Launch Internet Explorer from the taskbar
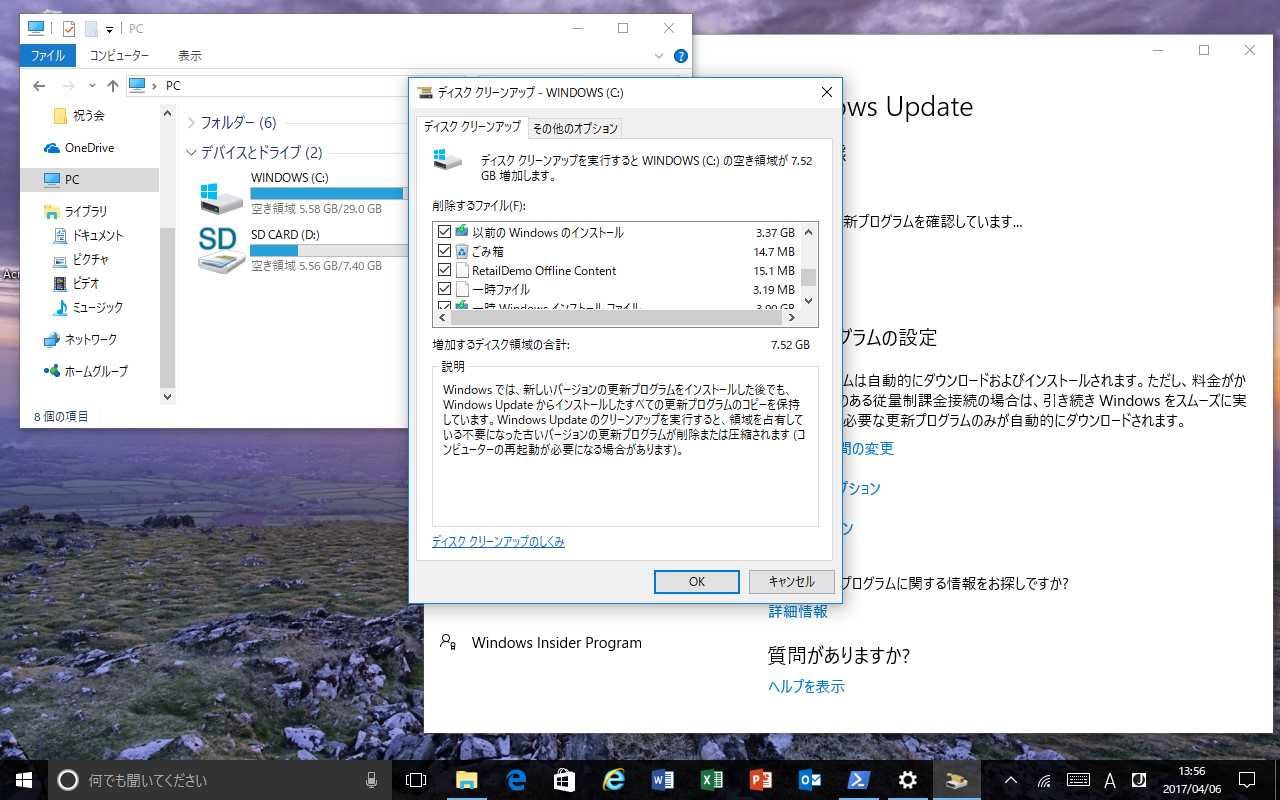This screenshot has width=1280, height=800. point(614,780)
